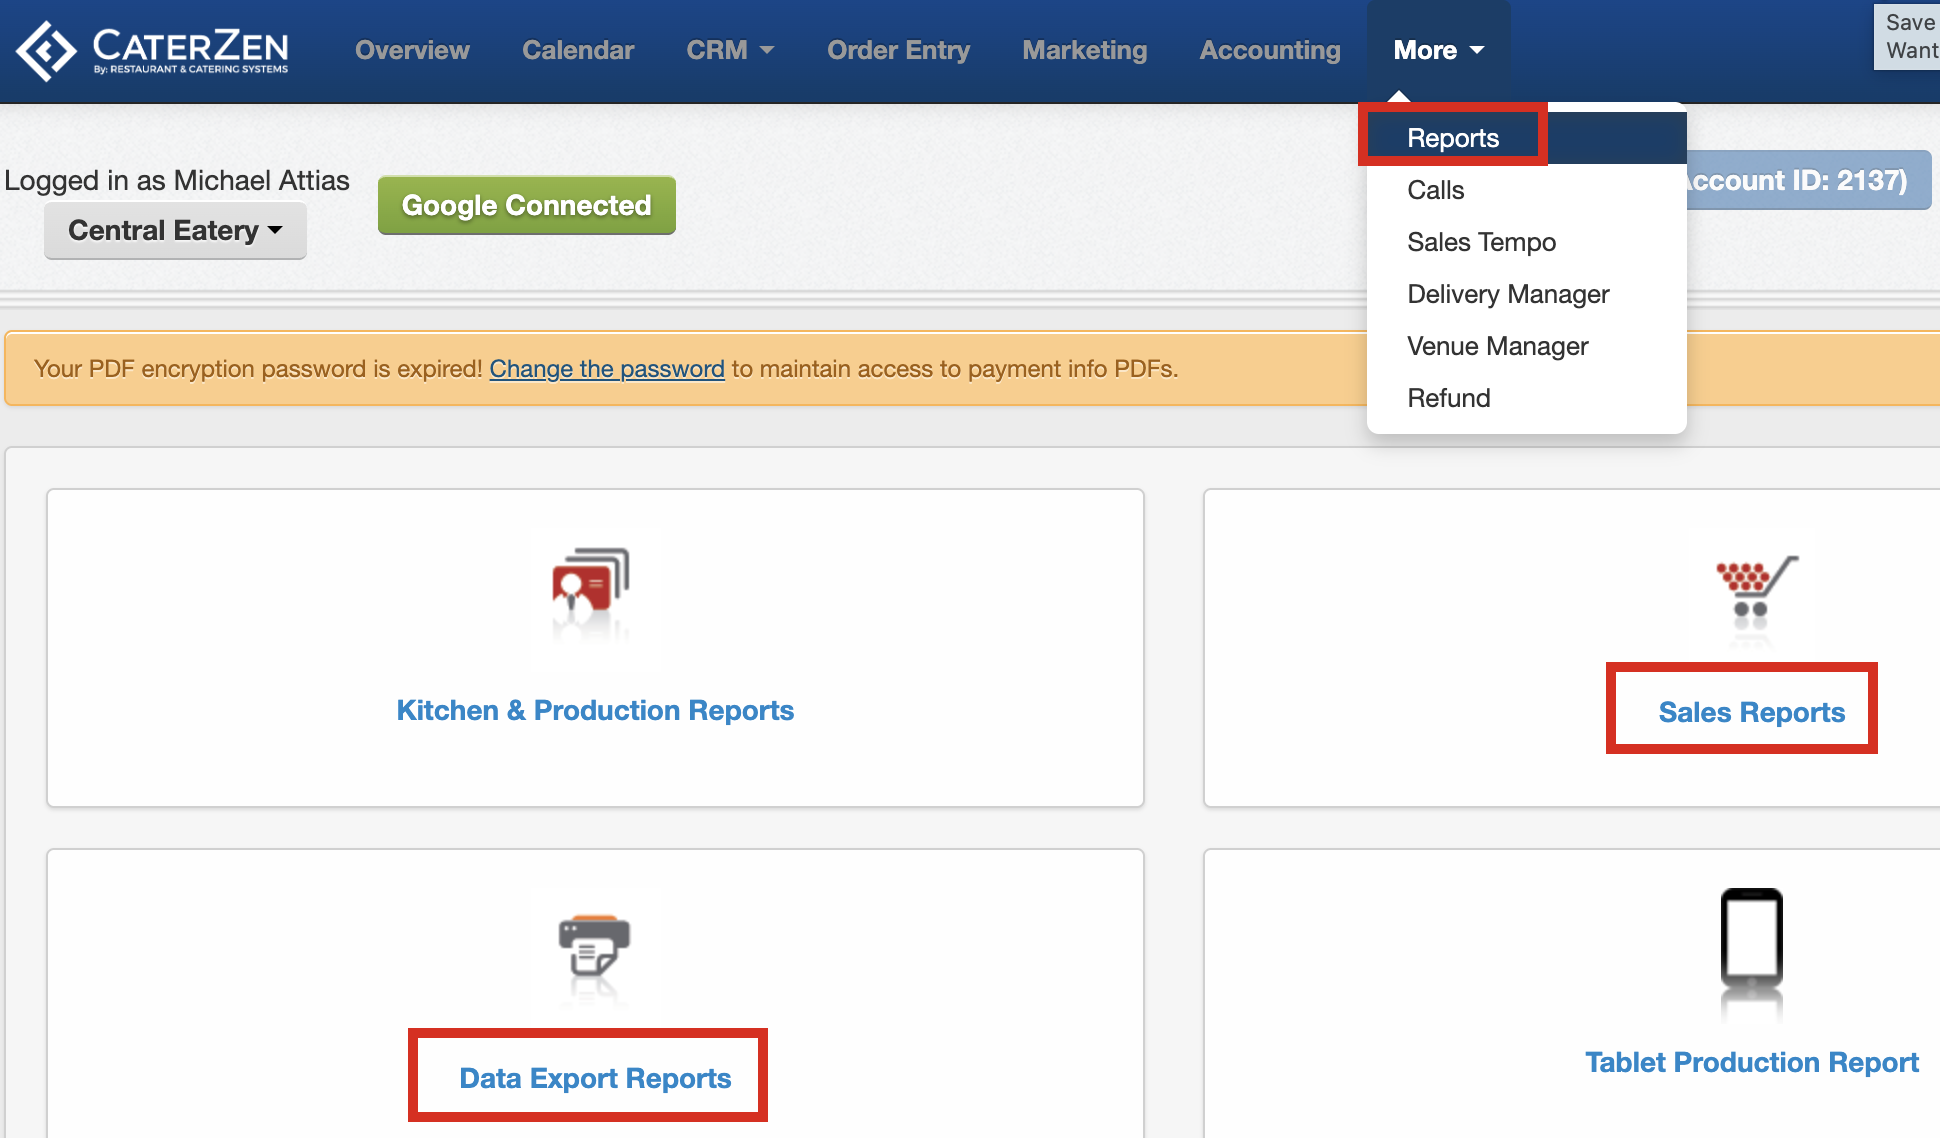Choose Sales Tempo in the dropdown
The height and width of the screenshot is (1138, 1940).
click(x=1481, y=242)
